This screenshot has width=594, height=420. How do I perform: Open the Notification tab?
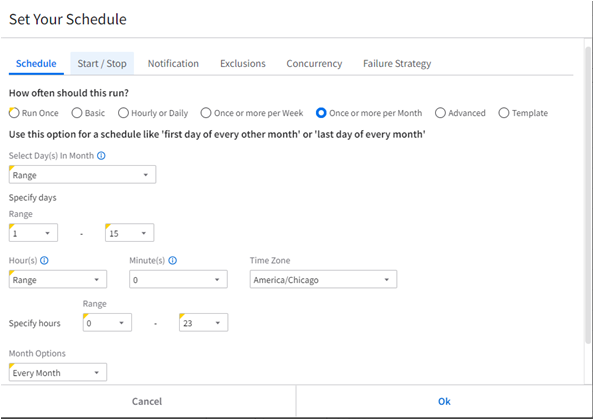pyautogui.click(x=173, y=64)
